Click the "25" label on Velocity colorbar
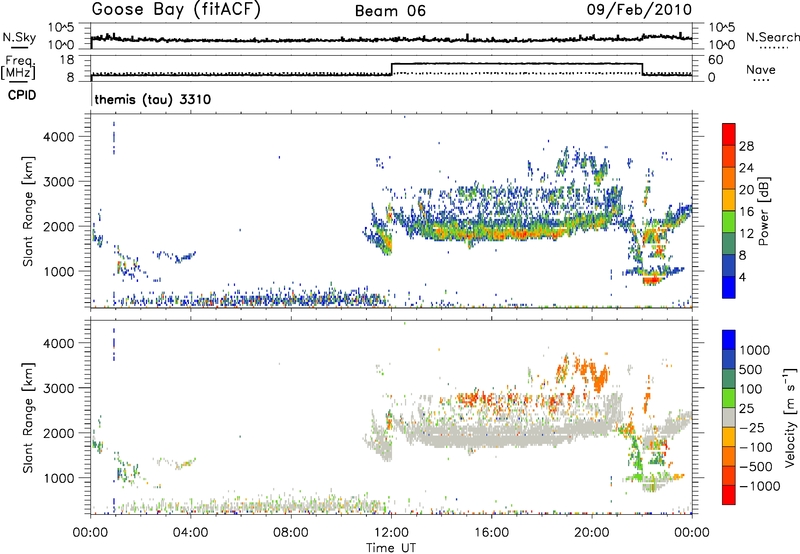The width and height of the screenshot is (800, 554). (x=746, y=409)
